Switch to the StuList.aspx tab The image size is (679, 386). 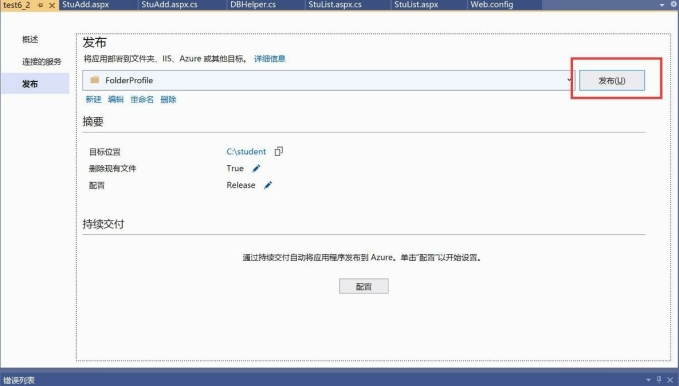(x=416, y=5)
